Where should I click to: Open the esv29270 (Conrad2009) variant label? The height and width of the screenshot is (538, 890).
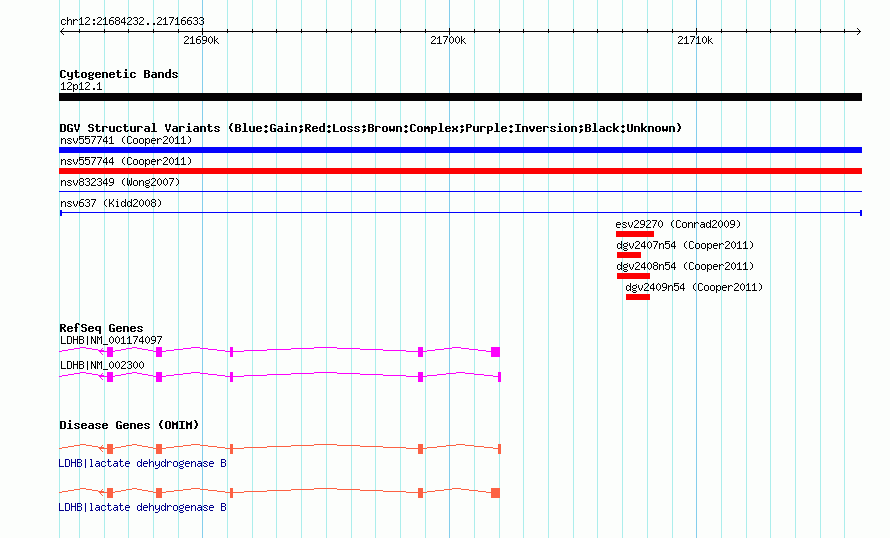(x=678, y=224)
